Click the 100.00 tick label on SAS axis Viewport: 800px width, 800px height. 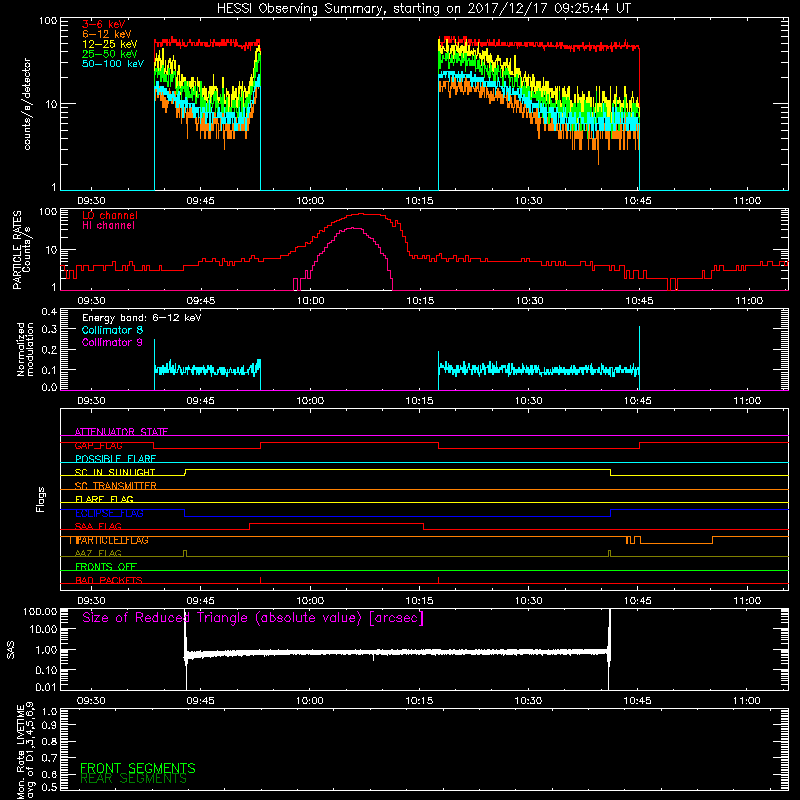pos(40,612)
